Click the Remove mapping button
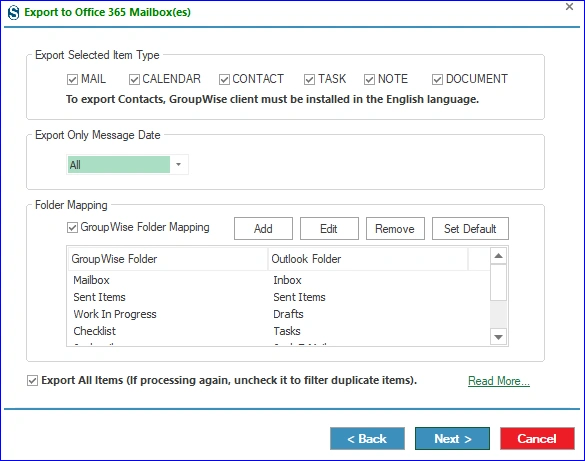585x461 pixels. pyautogui.click(x=395, y=229)
